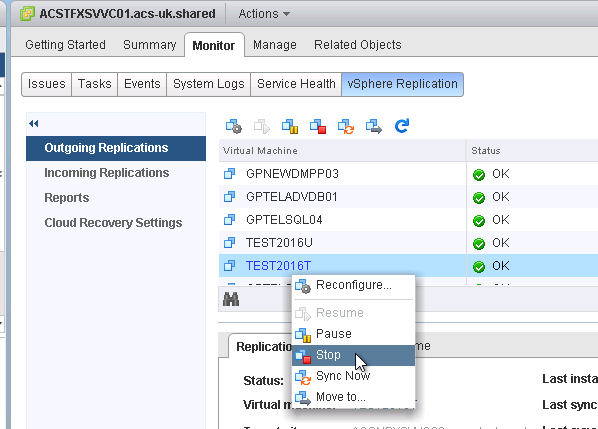This screenshot has width=598, height=429.
Task: Open the Actions dropdown menu
Action: 264,14
